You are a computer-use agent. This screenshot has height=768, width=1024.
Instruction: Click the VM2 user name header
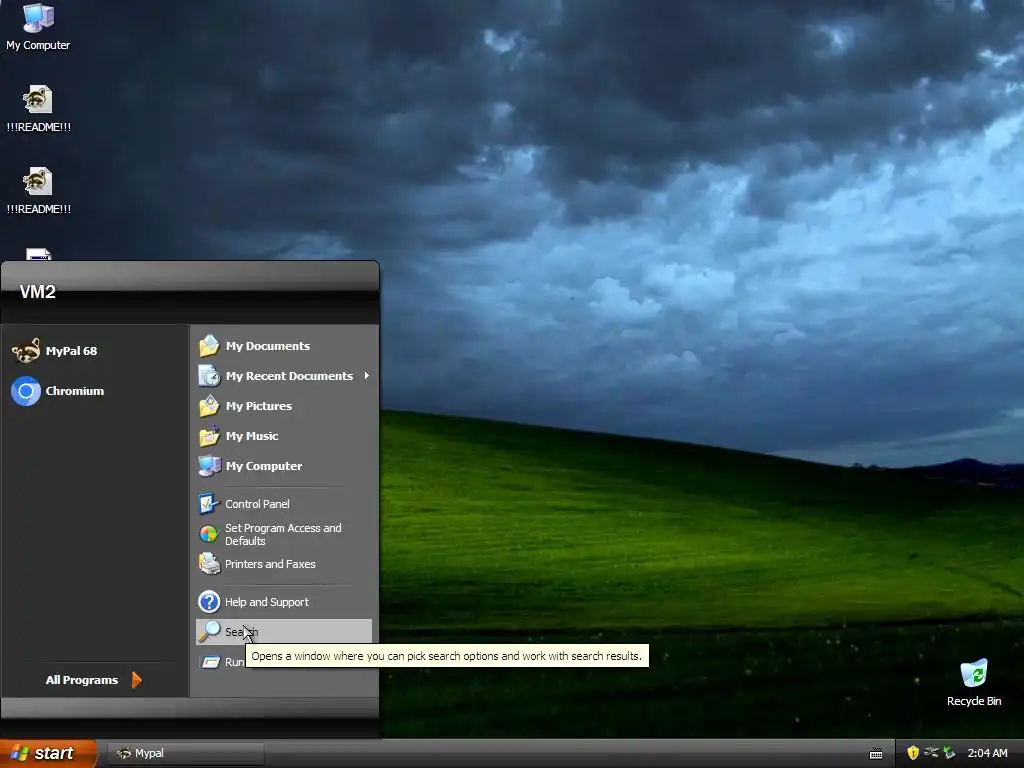[x=37, y=292]
